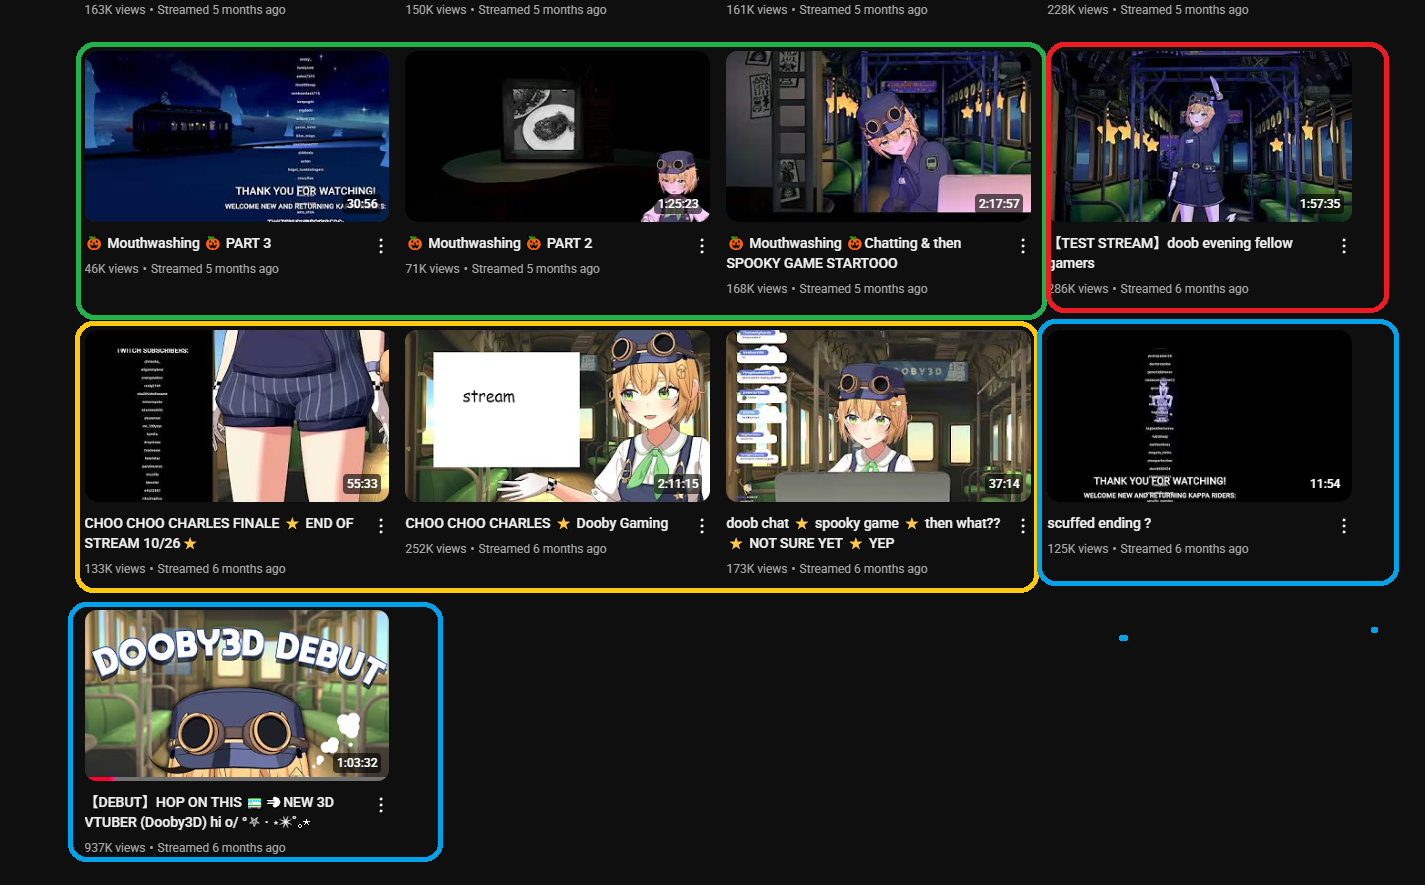Click title 'doob evening fellow gamers'
Viewport: 1425px width, 885px height.
coord(1170,253)
